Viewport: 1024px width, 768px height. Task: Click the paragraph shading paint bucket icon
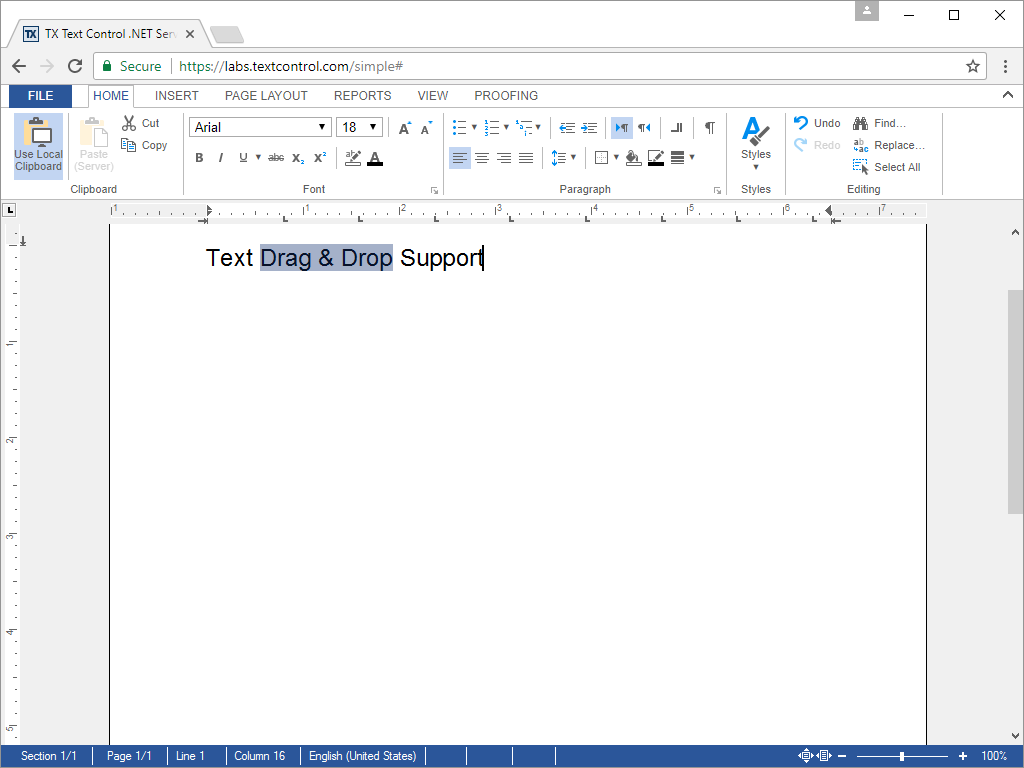(633, 158)
